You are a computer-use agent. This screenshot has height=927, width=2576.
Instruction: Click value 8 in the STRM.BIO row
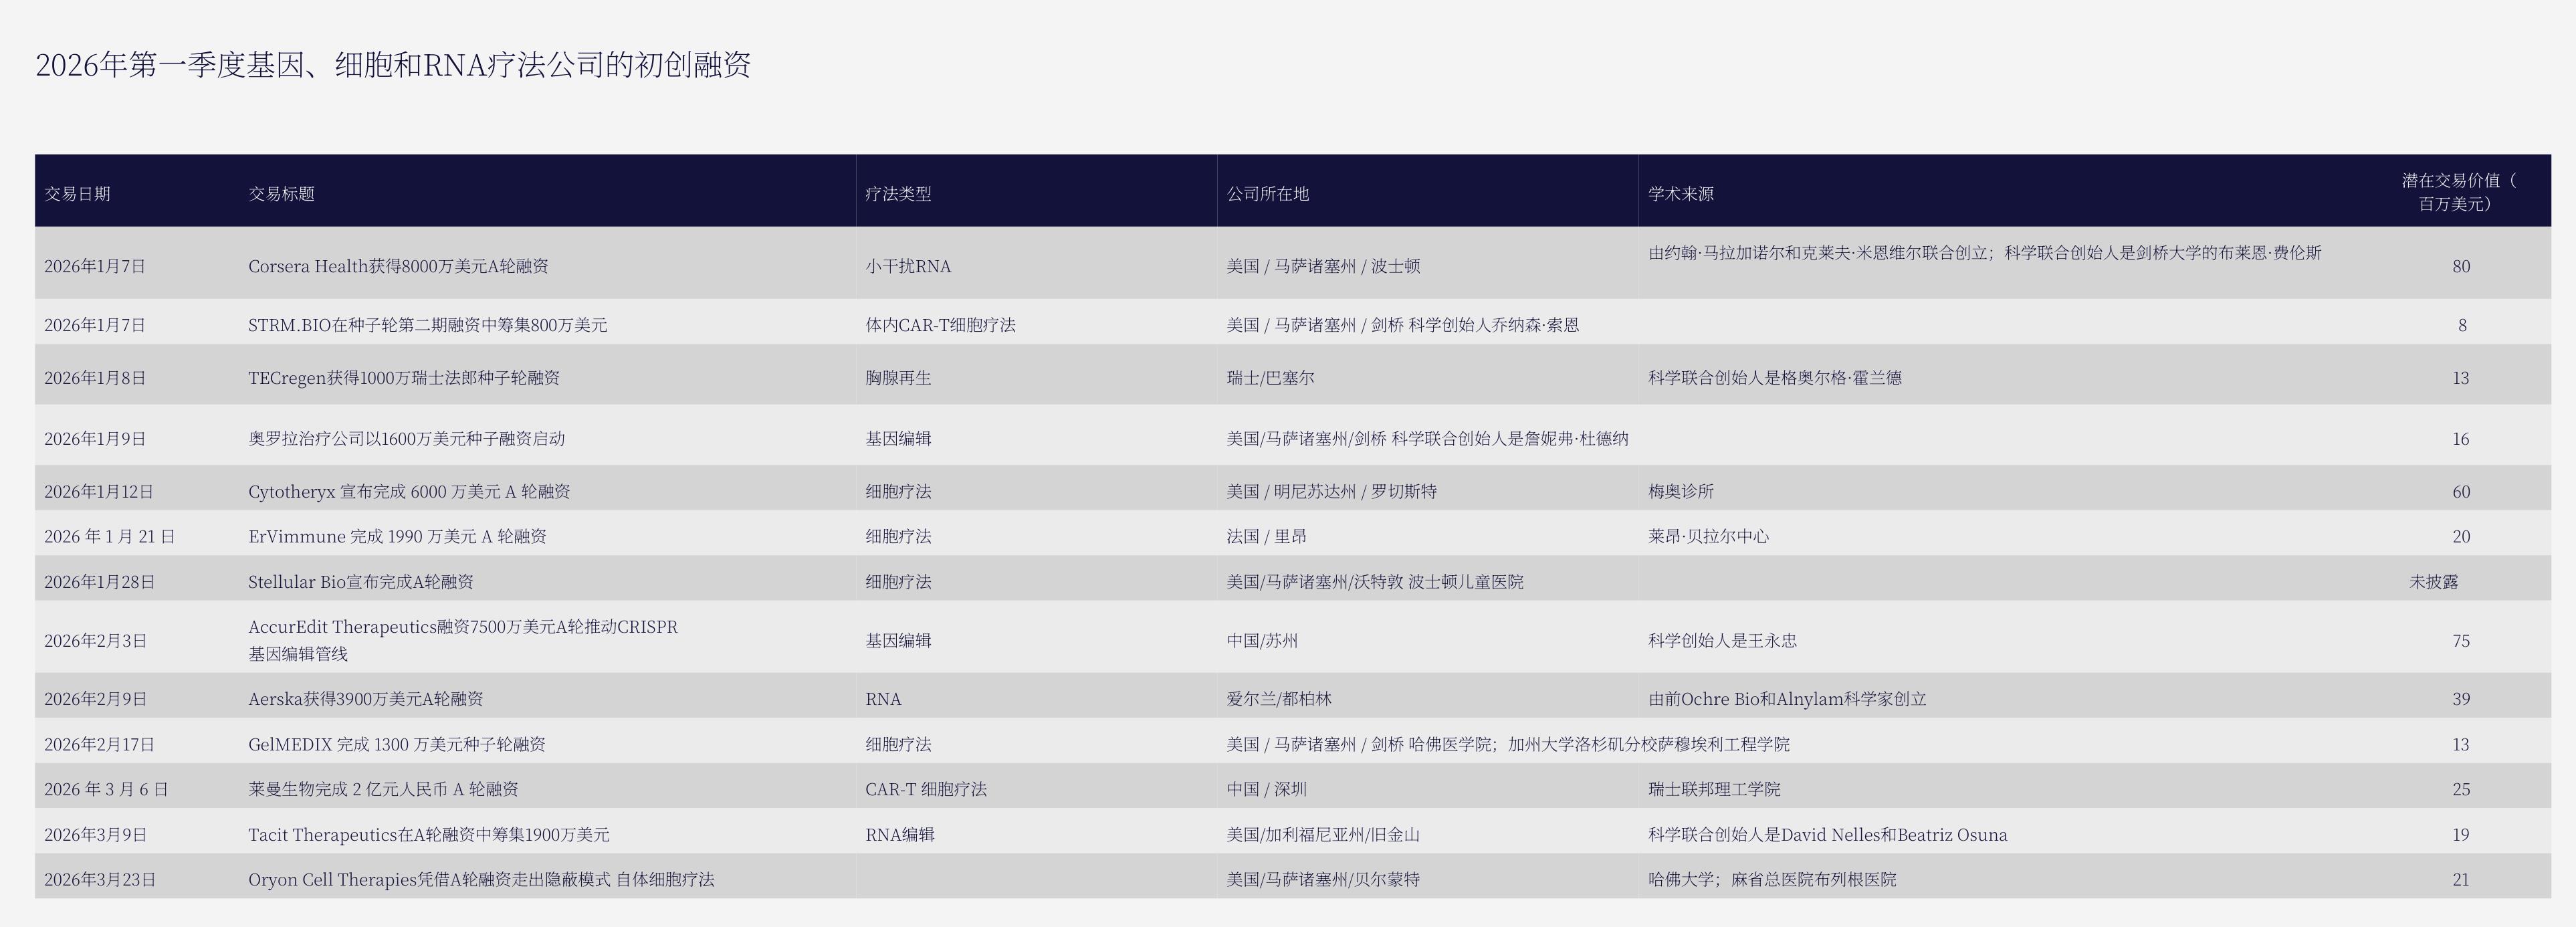[2462, 325]
